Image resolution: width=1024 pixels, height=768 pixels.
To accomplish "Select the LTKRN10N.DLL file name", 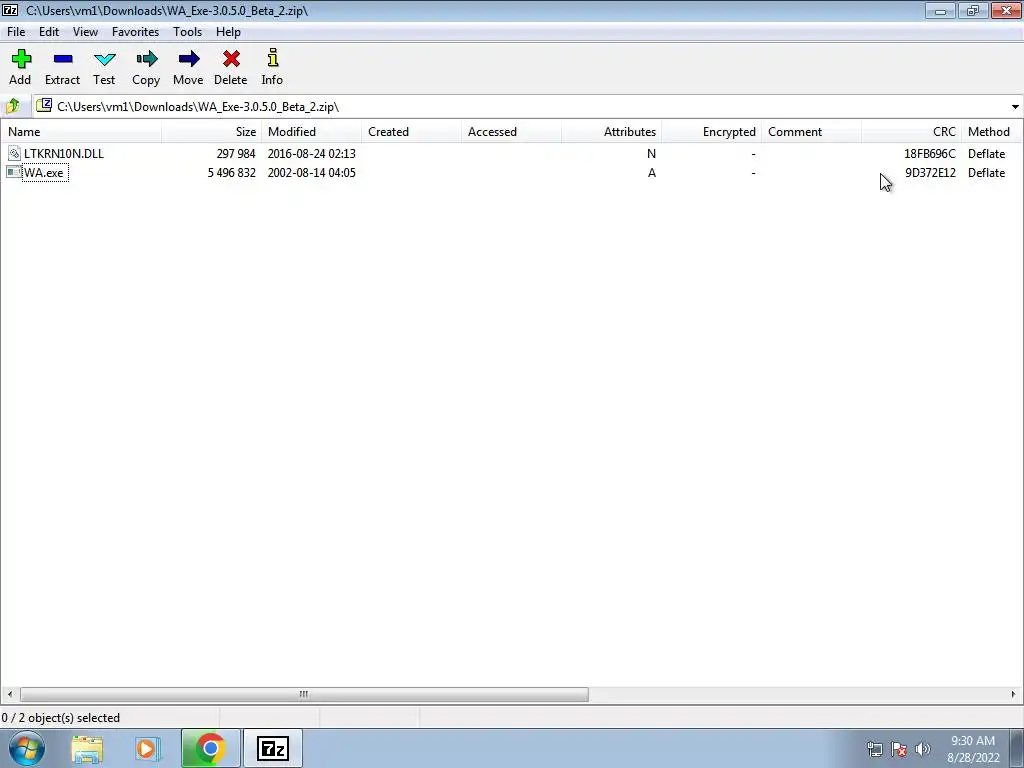I will coord(64,153).
